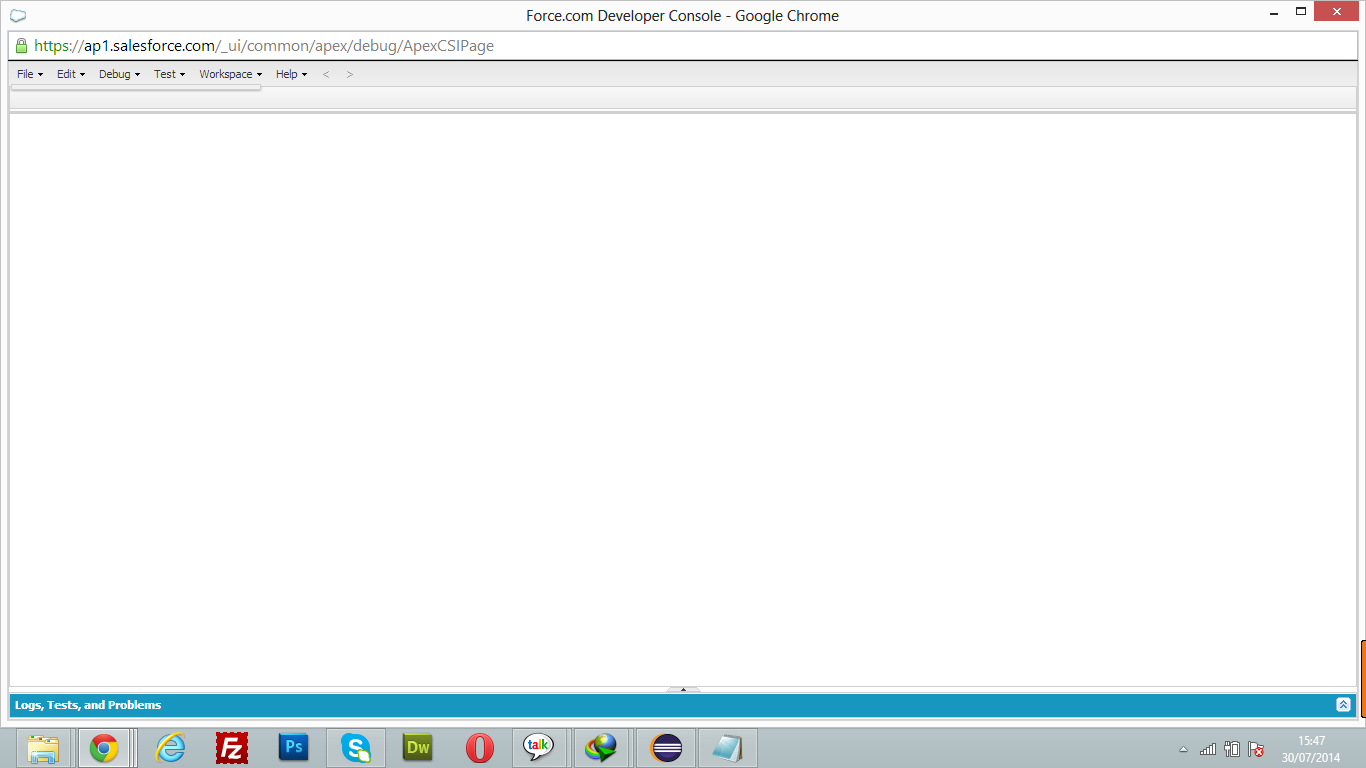Click the Salesforce cloud icon in the title bar
The height and width of the screenshot is (768, 1366).
point(18,16)
